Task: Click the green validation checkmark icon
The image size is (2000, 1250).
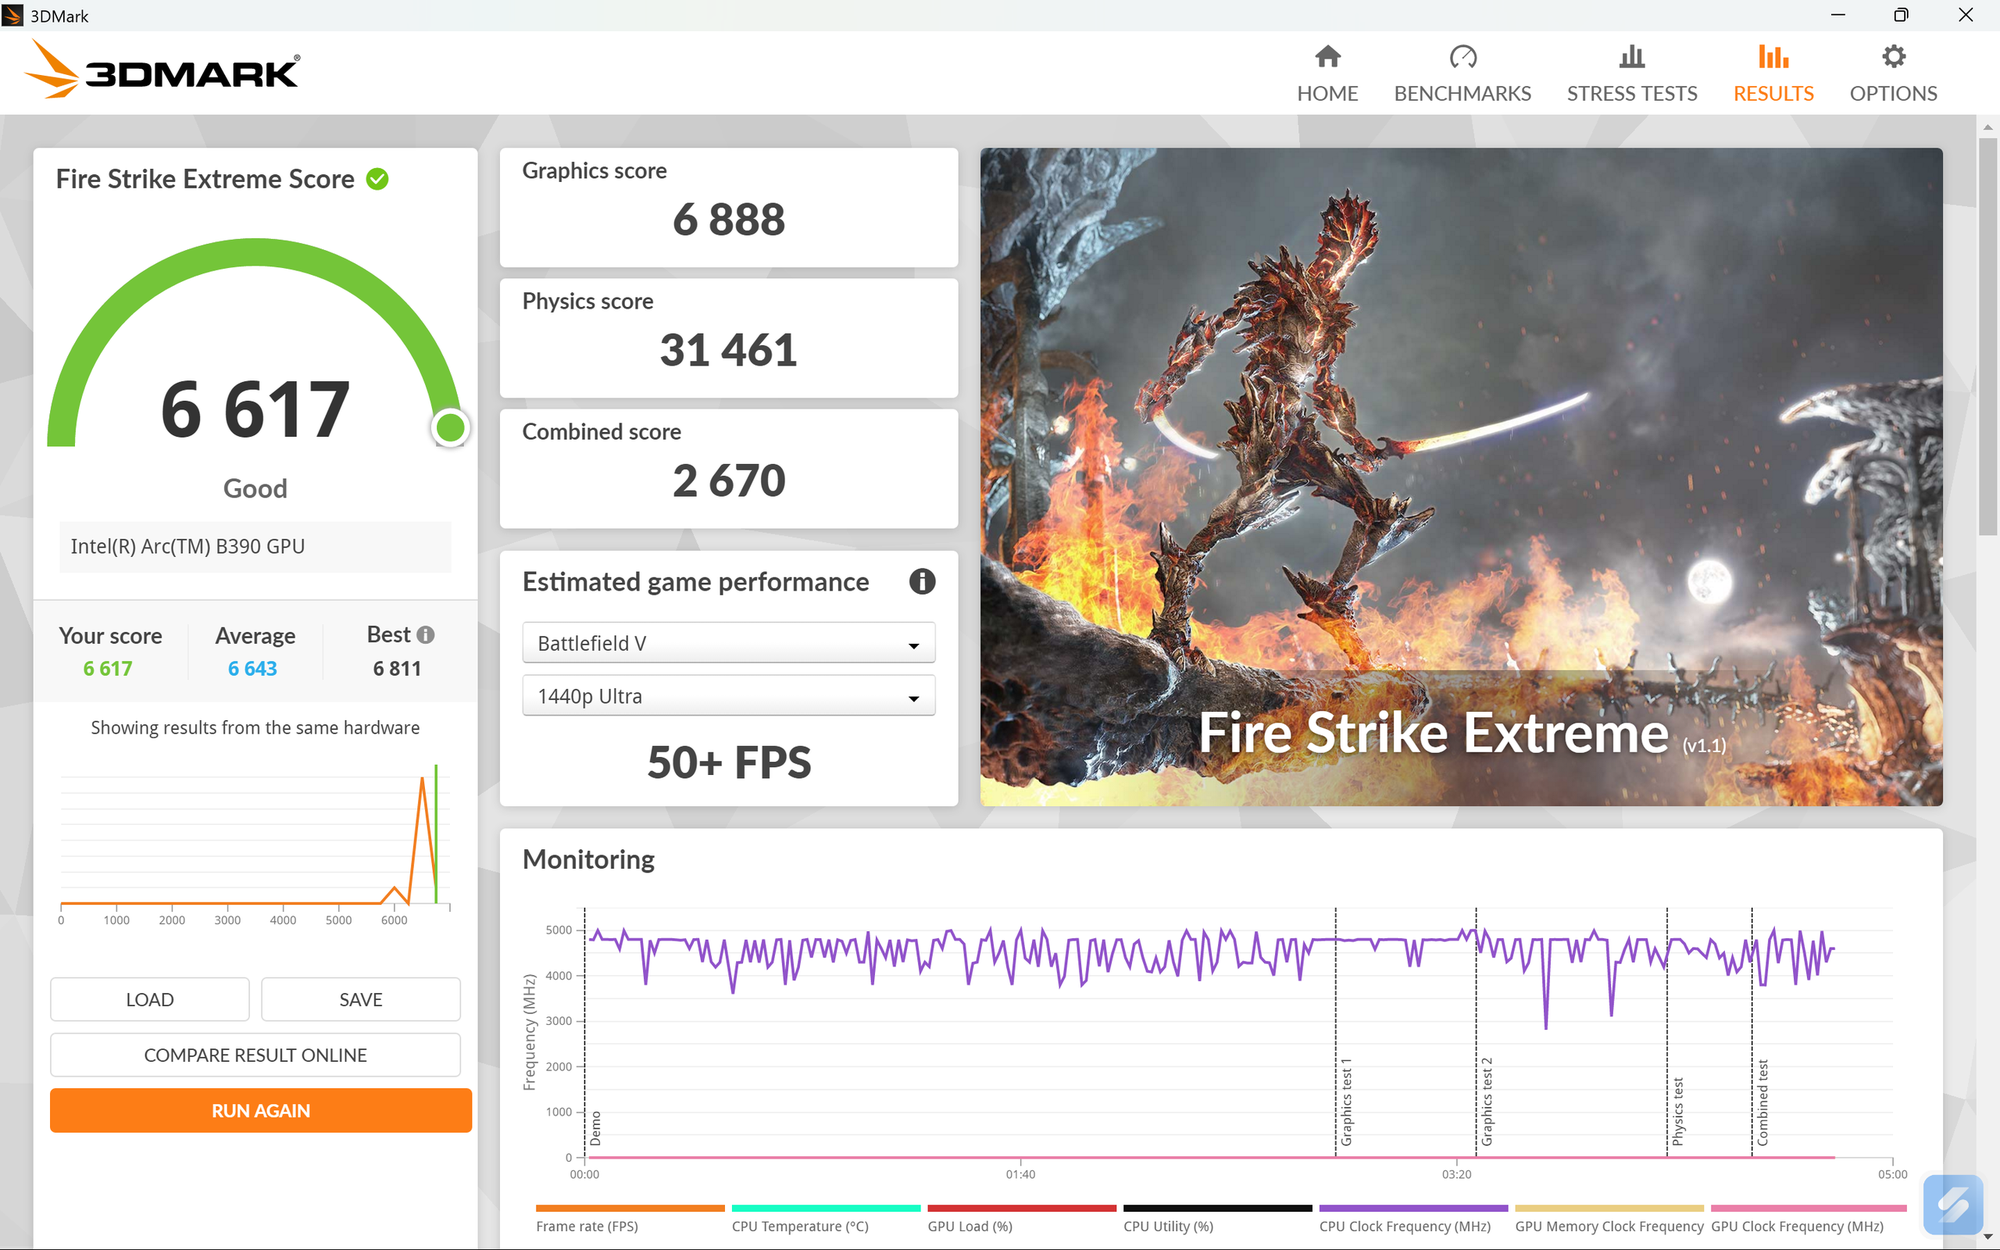Action: [377, 179]
